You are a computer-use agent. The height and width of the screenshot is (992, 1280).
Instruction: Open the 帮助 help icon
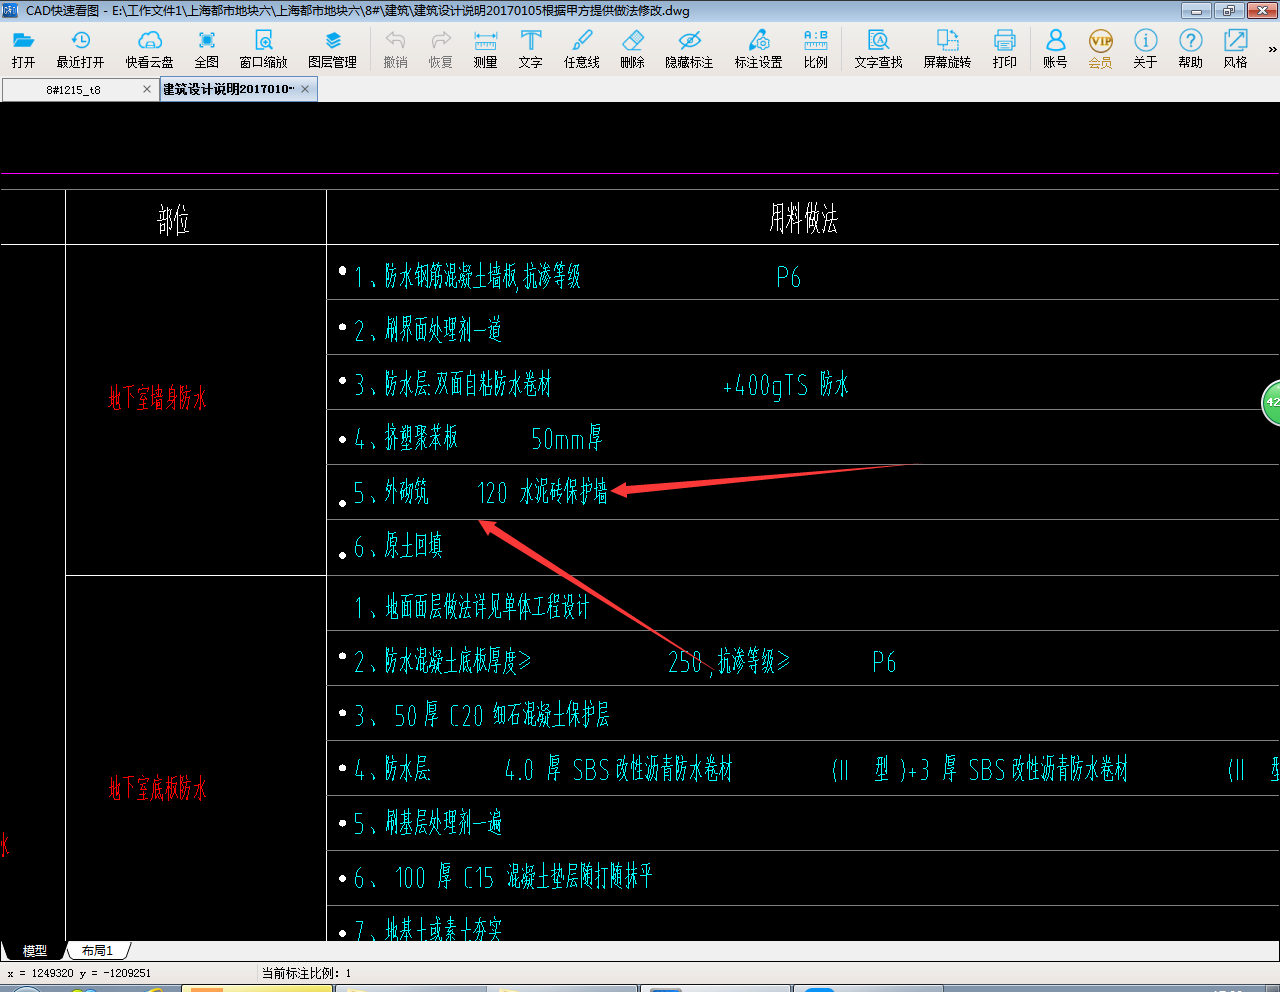click(x=1190, y=48)
